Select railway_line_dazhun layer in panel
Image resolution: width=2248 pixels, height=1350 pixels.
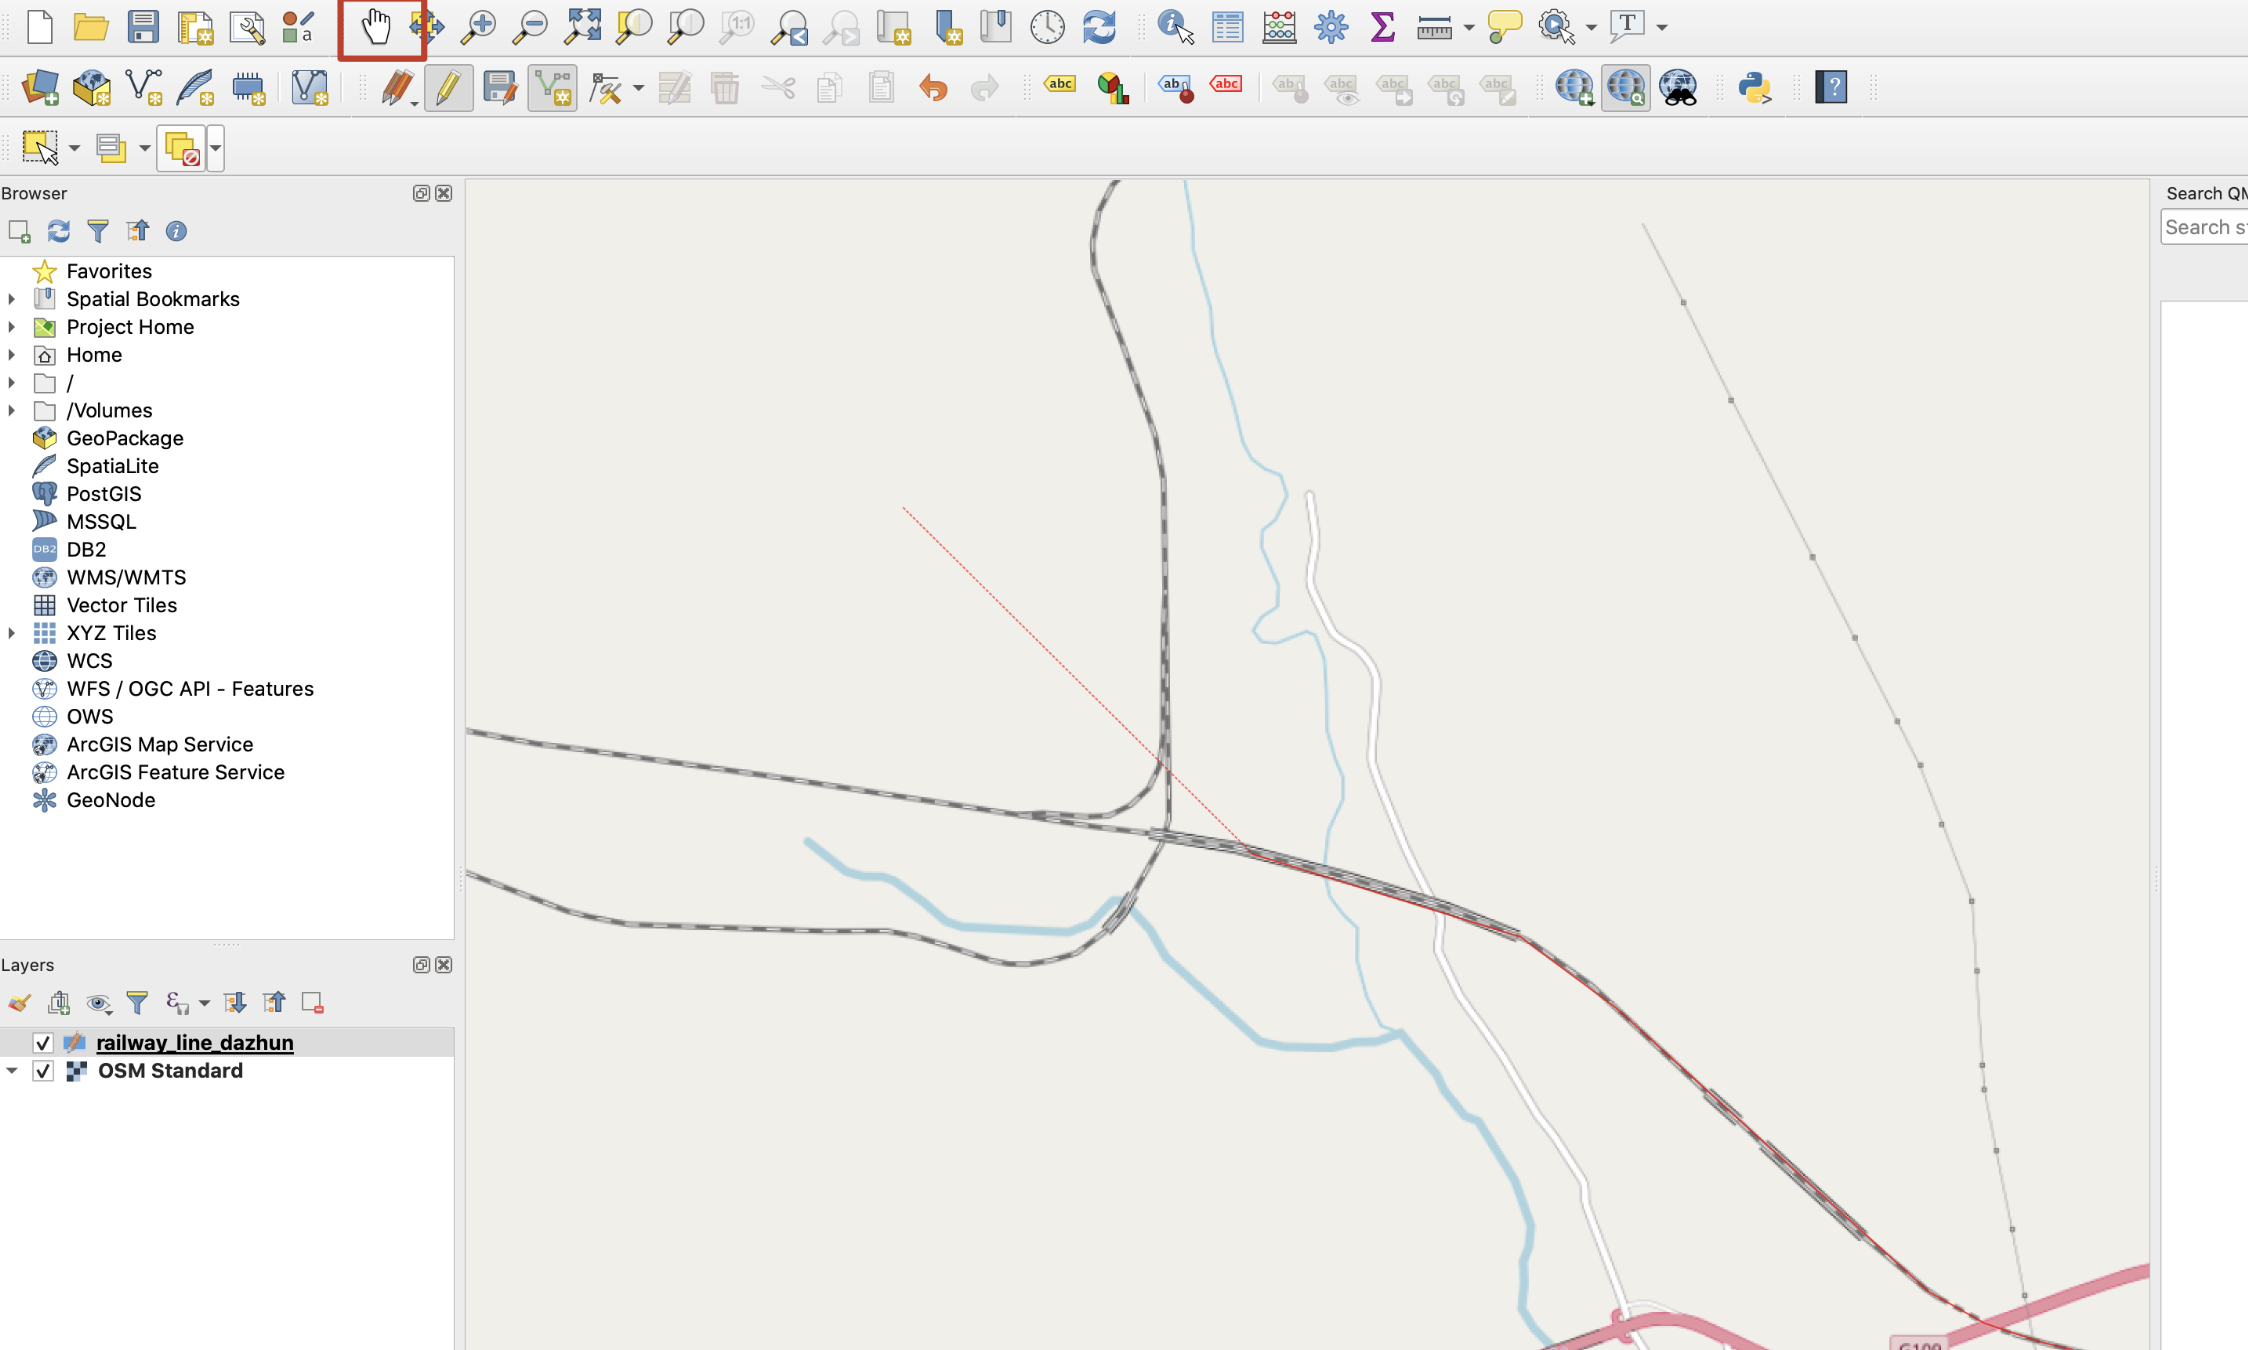194,1042
